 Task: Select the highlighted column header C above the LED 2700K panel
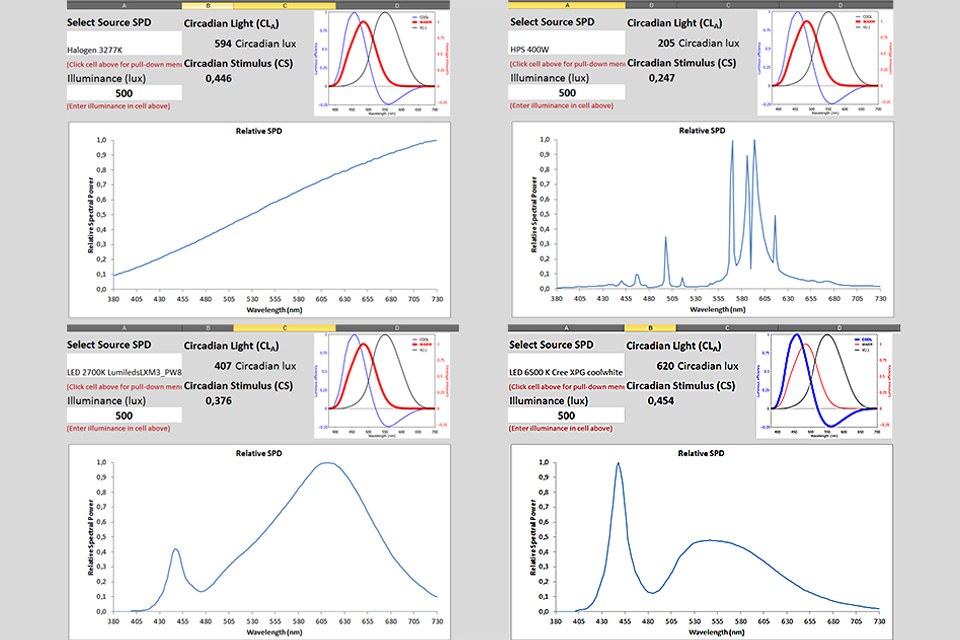point(283,327)
